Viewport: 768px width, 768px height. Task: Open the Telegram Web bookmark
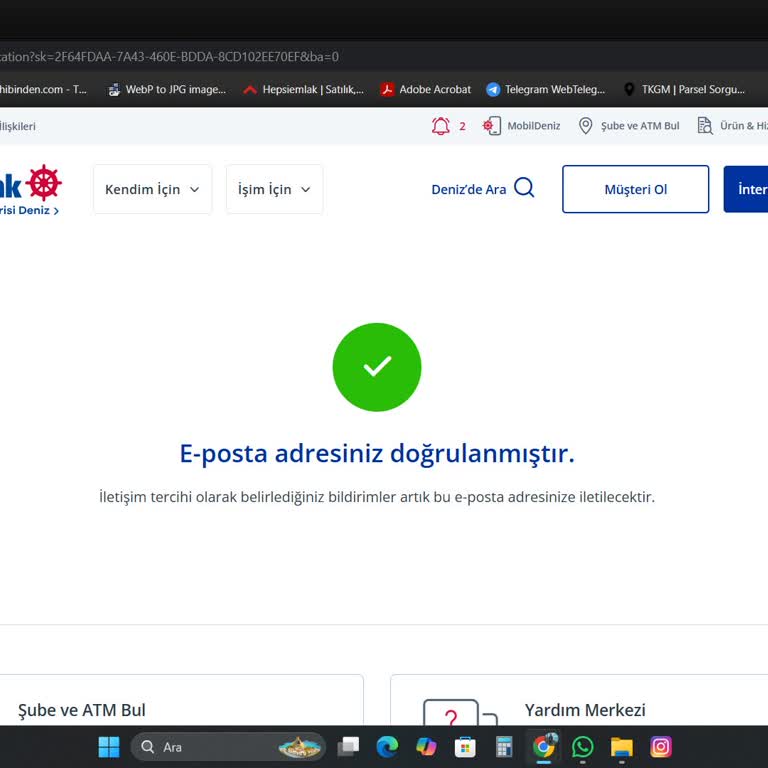click(x=546, y=90)
